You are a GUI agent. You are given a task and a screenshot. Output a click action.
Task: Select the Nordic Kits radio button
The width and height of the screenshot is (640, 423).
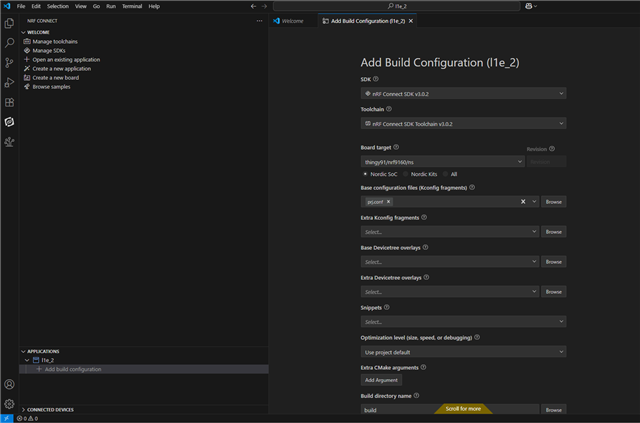[x=405, y=174]
